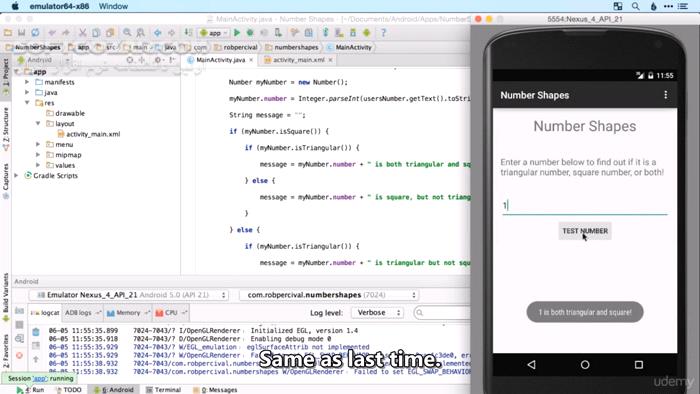Expand the menu folder

(x=38, y=144)
